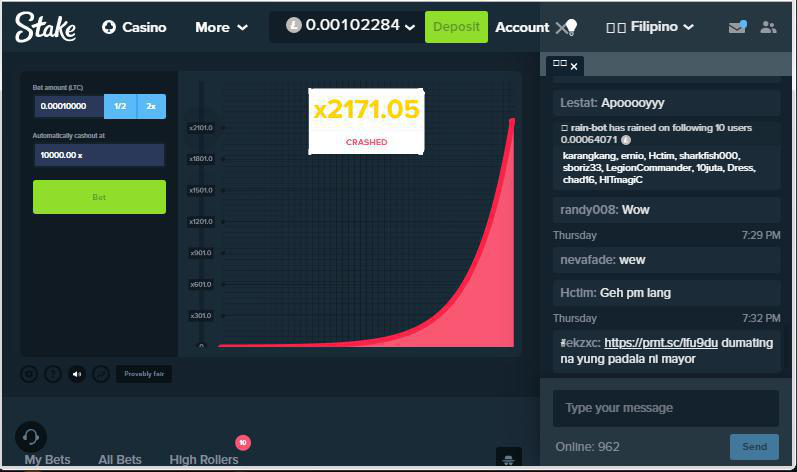Click the info icon next to 0.00064071

click(x=626, y=140)
